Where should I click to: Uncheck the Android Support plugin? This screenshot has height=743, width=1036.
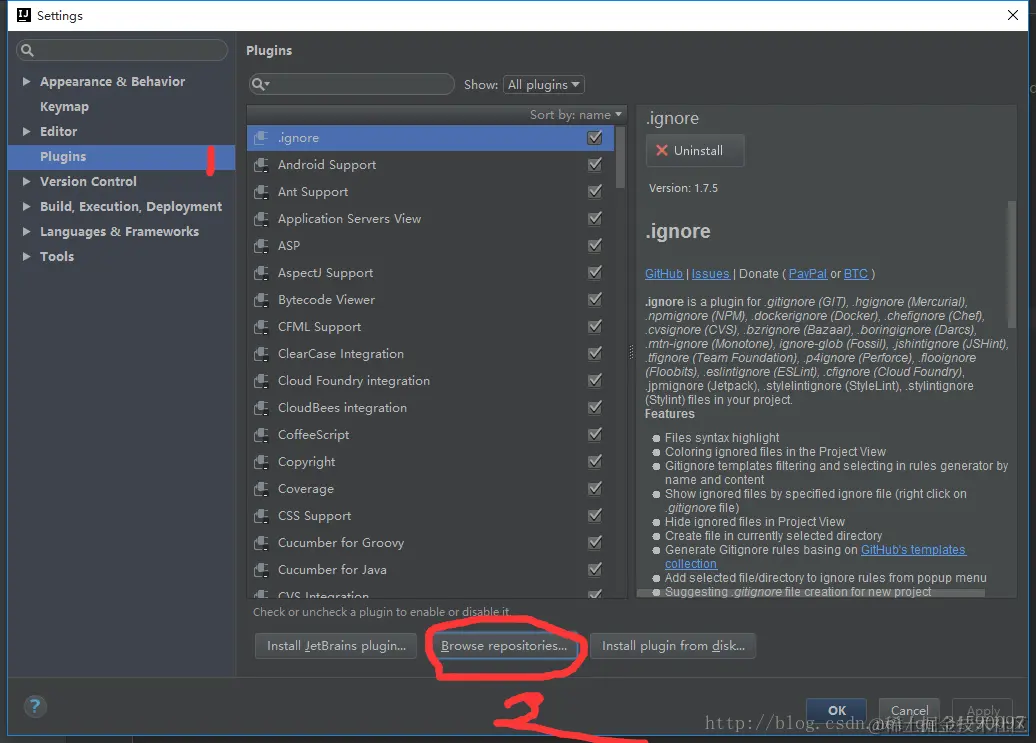[595, 164]
